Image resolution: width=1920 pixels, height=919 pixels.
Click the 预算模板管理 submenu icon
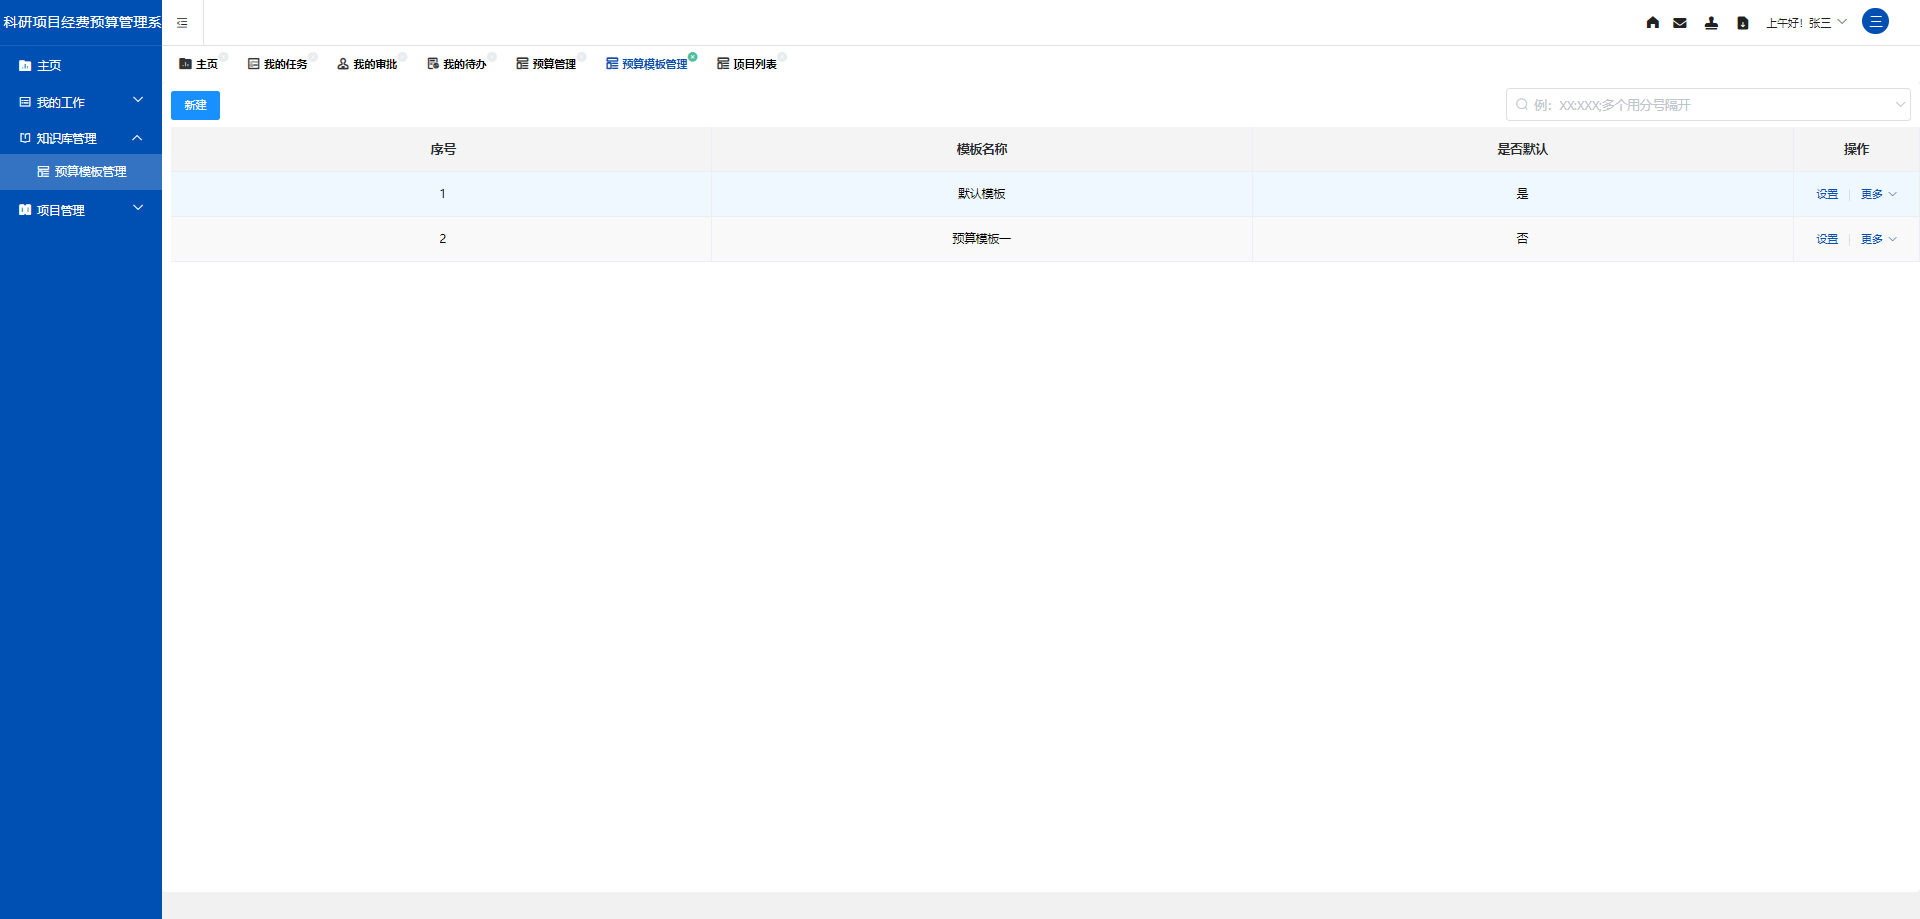43,172
